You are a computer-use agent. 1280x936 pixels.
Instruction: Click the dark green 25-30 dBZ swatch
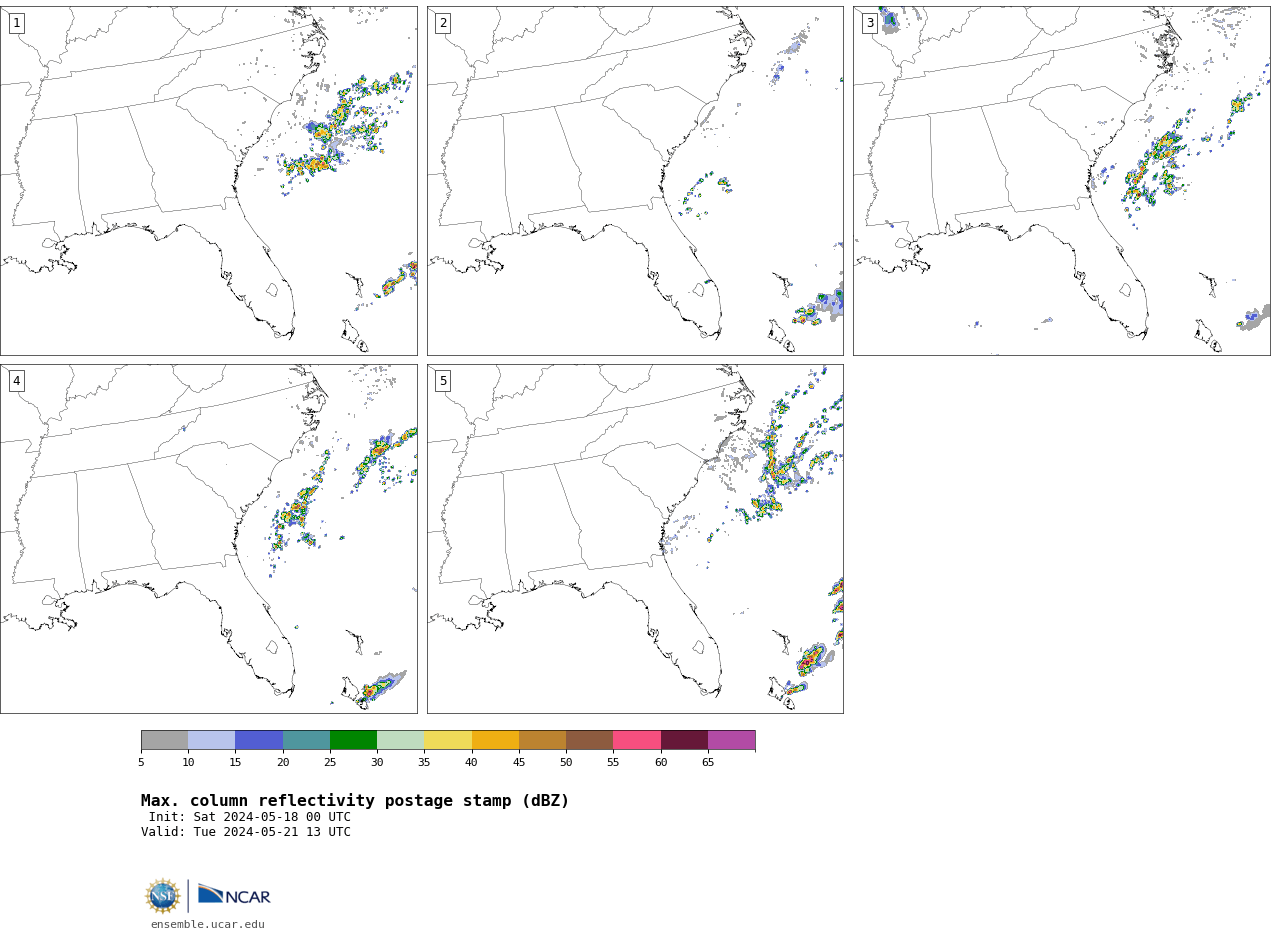(x=353, y=740)
